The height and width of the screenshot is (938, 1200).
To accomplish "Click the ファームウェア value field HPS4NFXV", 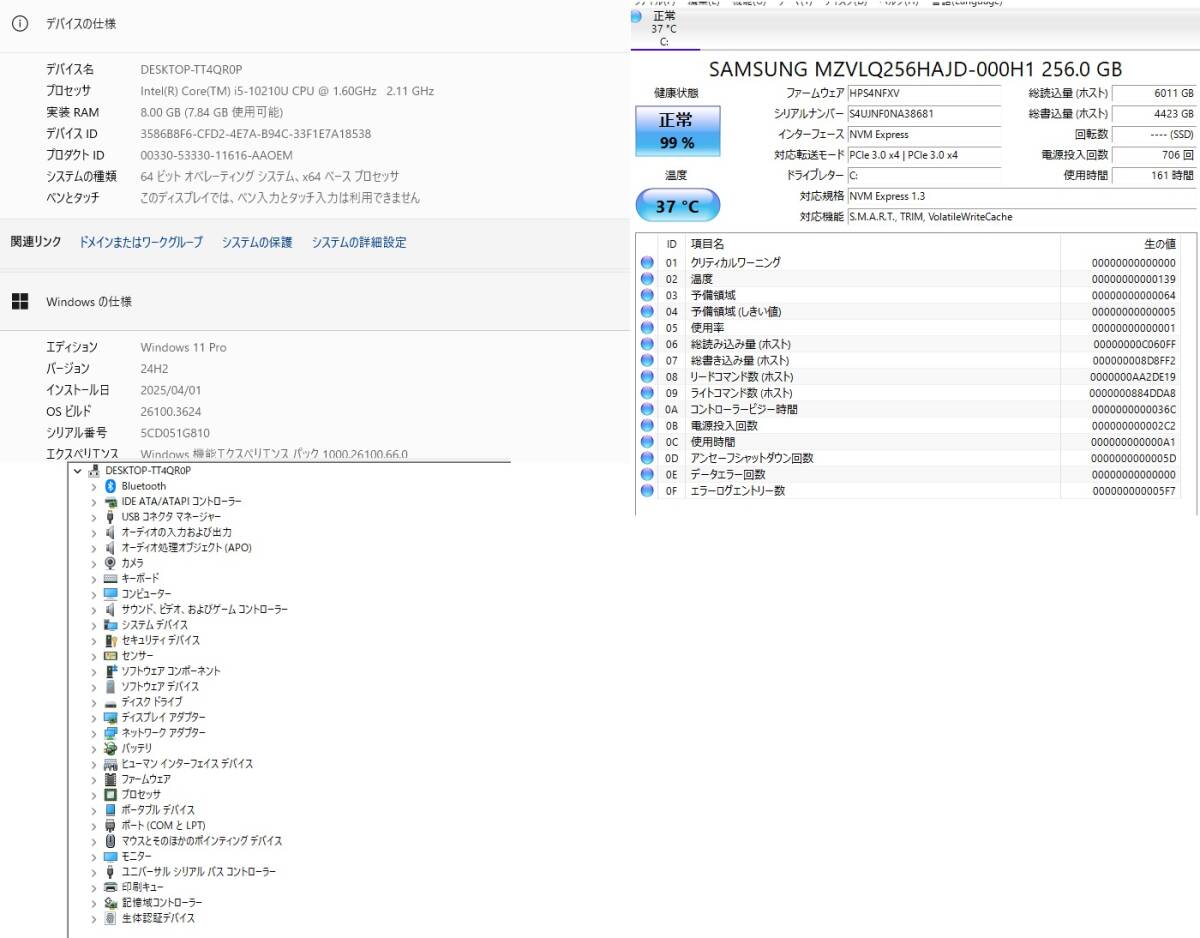I will pyautogui.click(x=923, y=93).
